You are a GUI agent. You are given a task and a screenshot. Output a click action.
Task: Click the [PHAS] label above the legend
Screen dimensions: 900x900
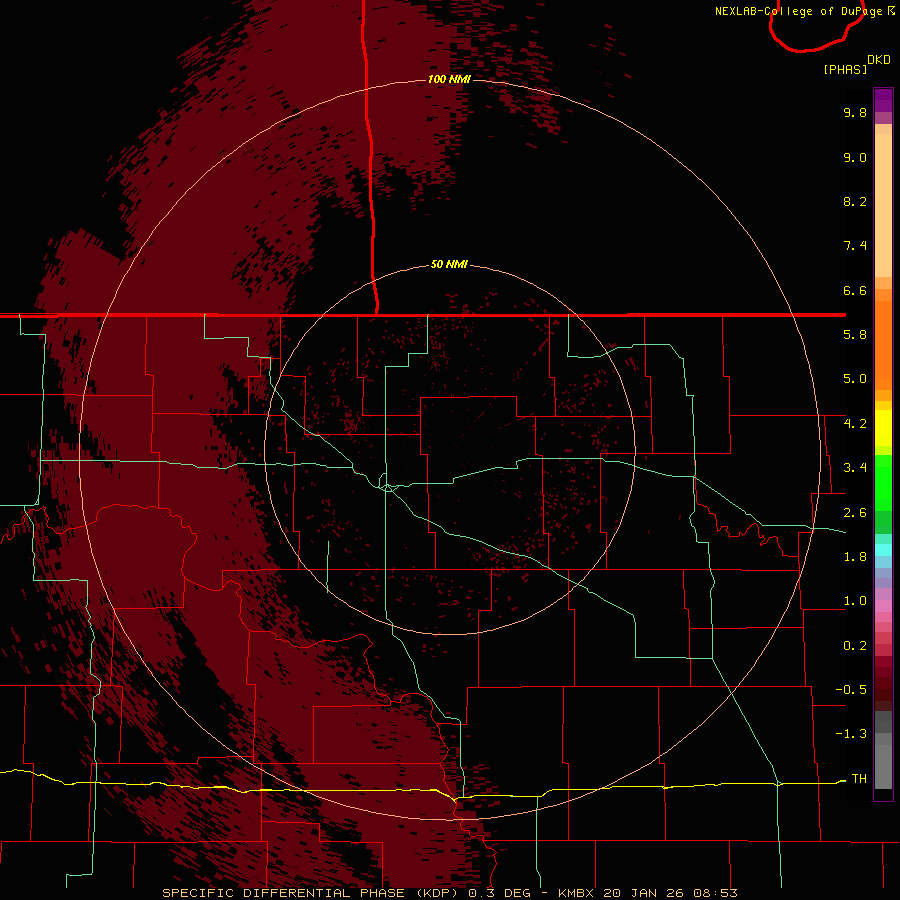pyautogui.click(x=845, y=70)
